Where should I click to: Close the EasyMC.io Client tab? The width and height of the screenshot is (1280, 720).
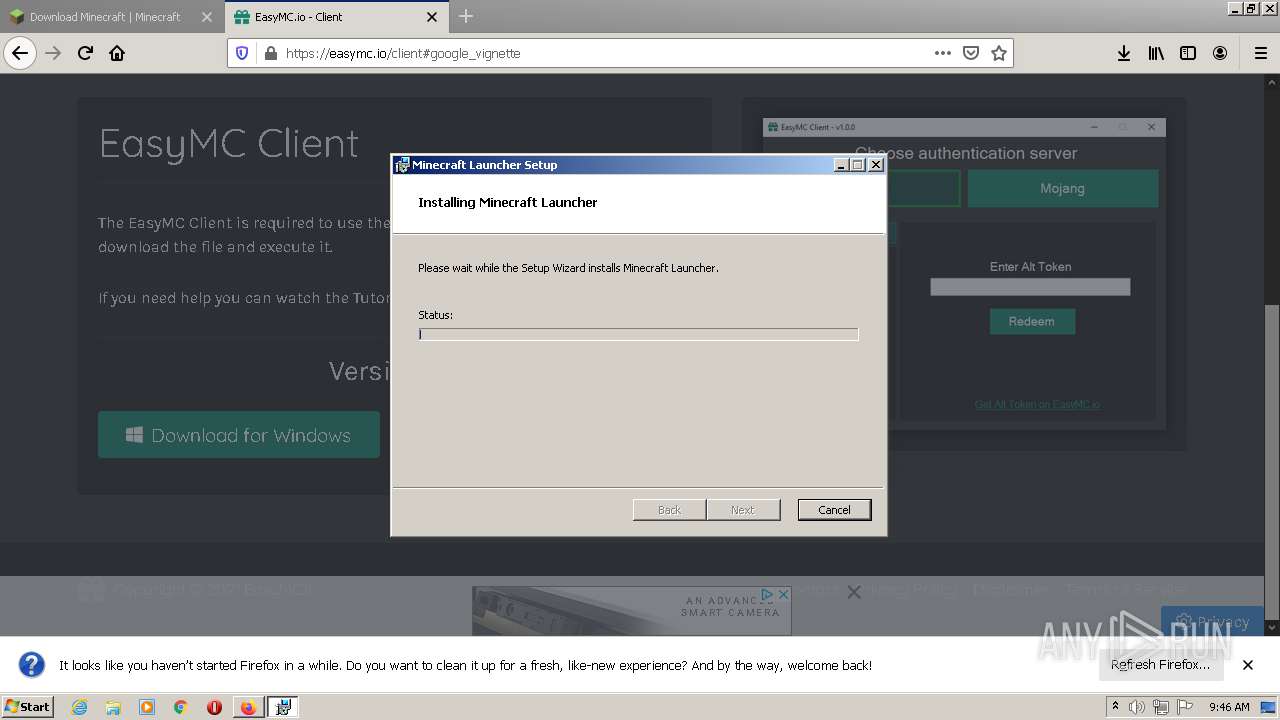pos(432,17)
